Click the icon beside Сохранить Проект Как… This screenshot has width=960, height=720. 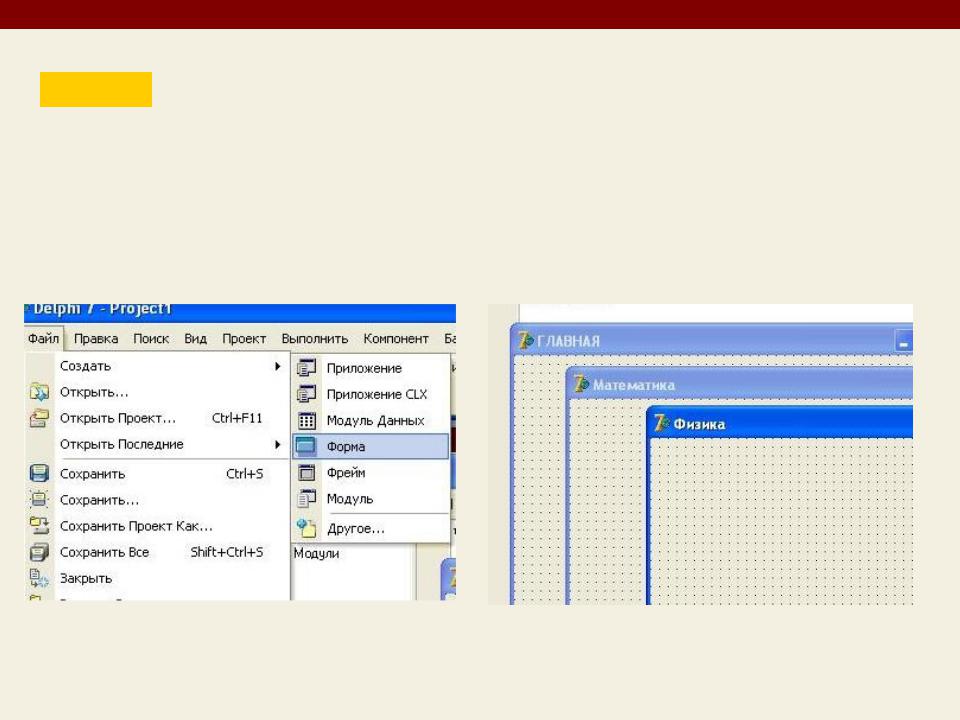coord(39,525)
